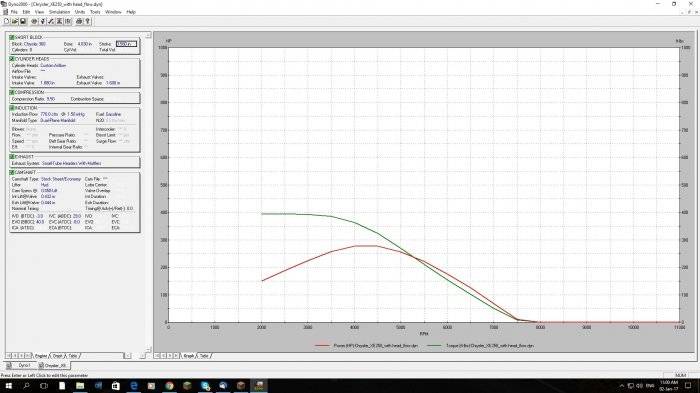This screenshot has height=393, width=700.
Task: Click the IVO (BTDC) timing value
Action: [40, 216]
